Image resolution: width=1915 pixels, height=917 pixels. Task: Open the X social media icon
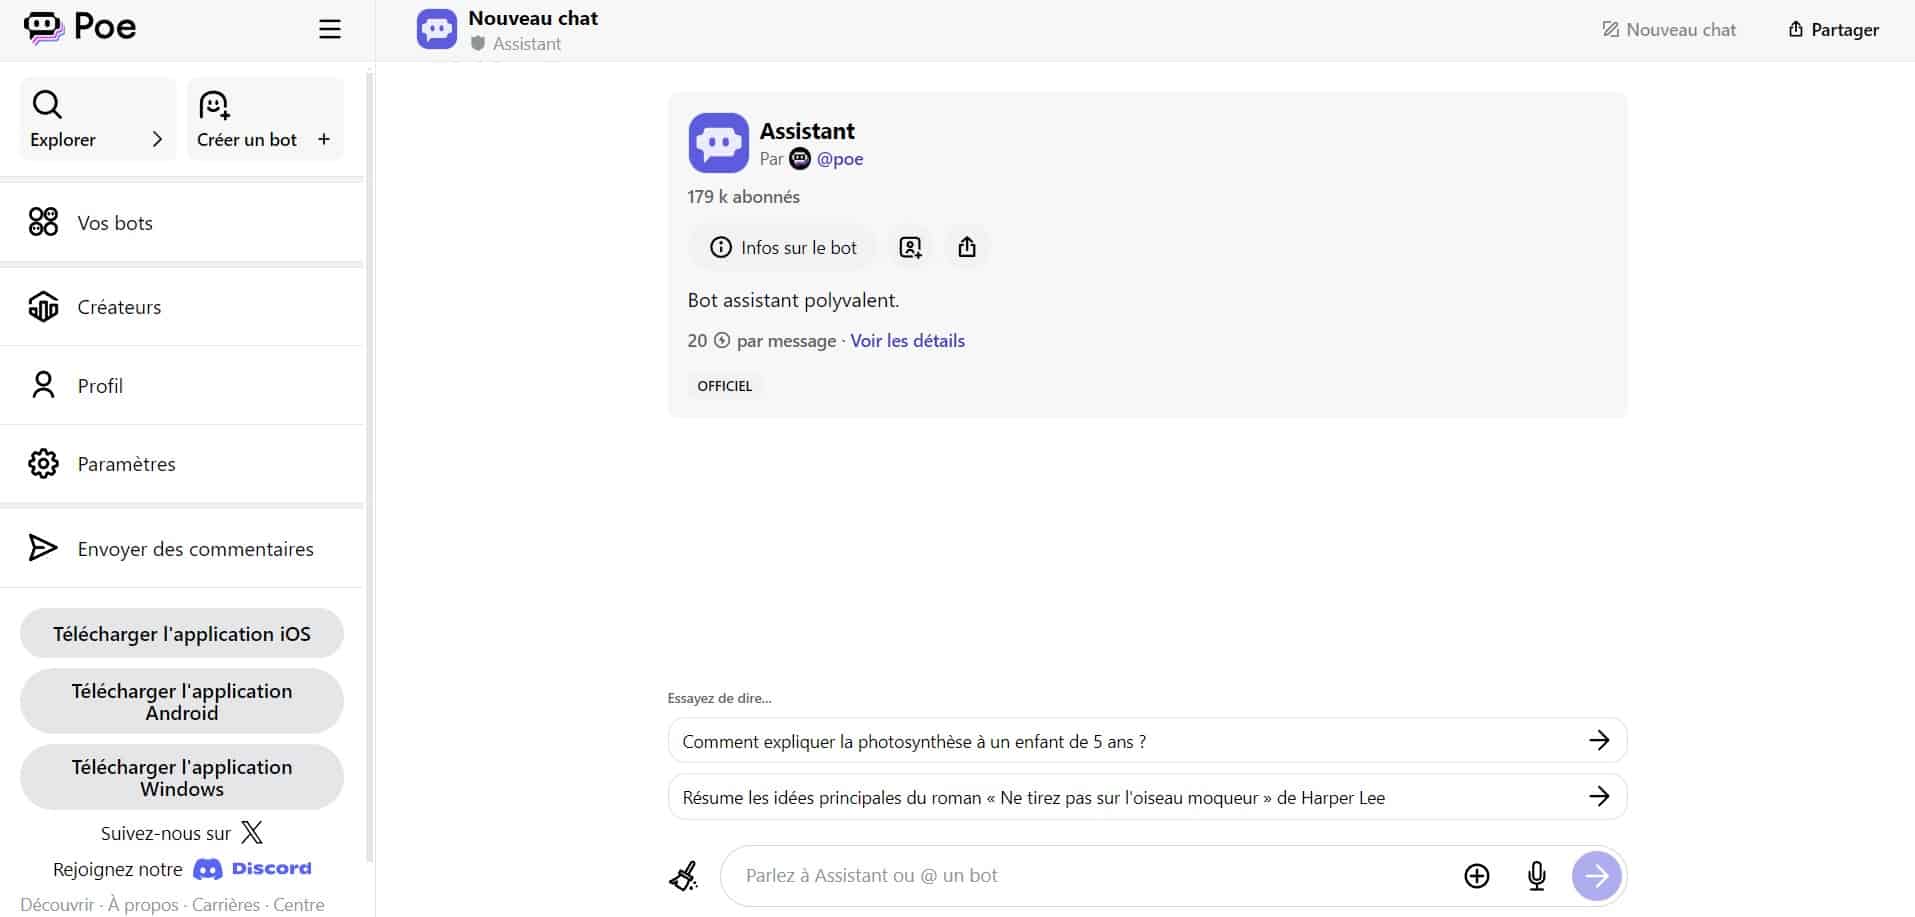[252, 832]
